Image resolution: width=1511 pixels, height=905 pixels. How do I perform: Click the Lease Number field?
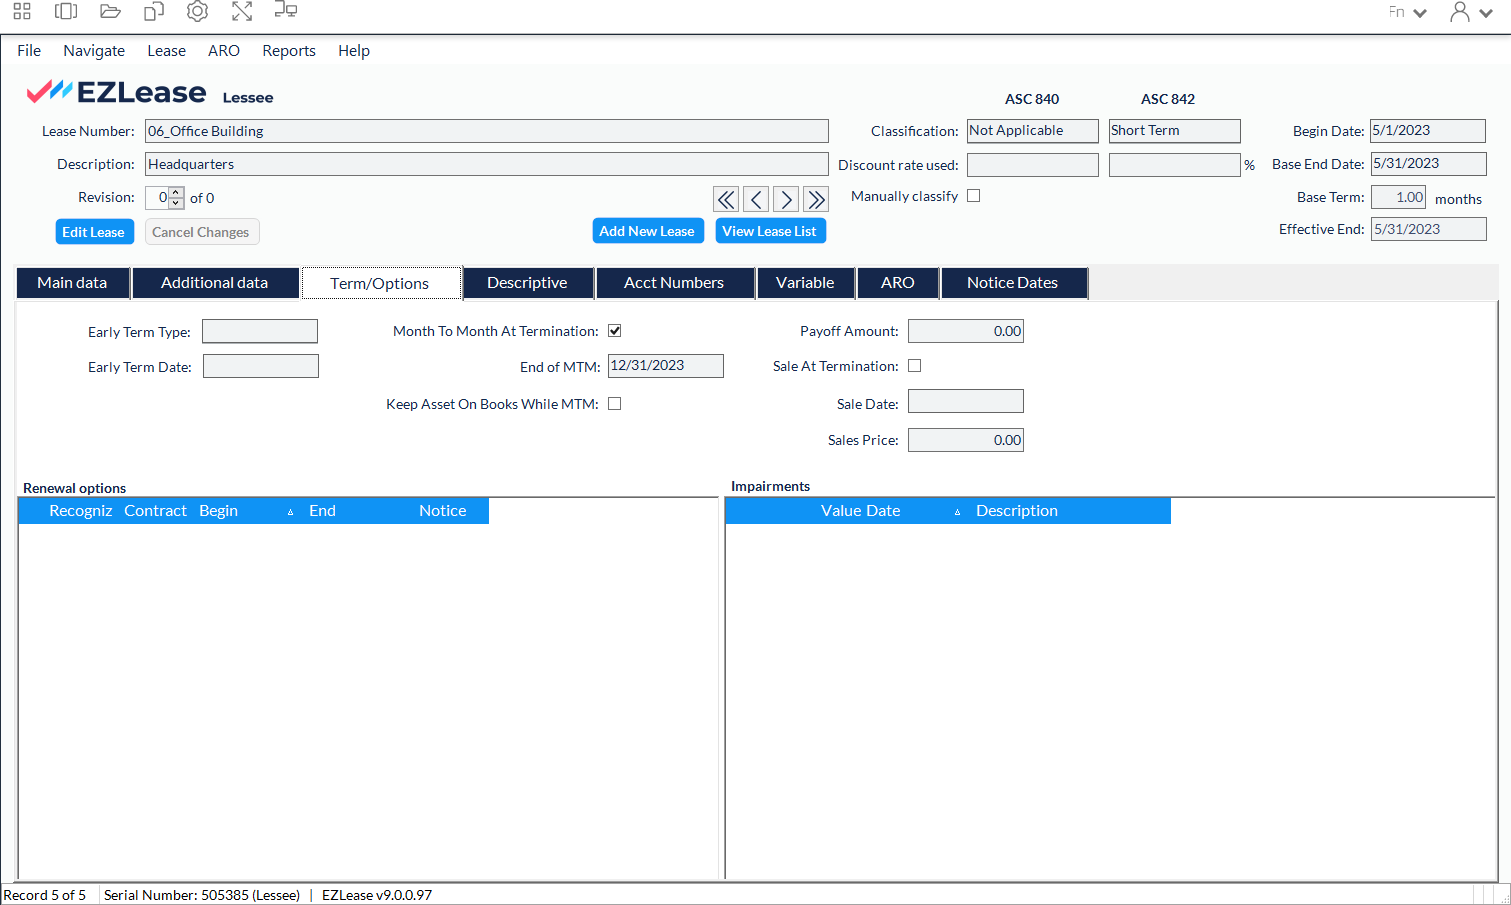point(487,131)
